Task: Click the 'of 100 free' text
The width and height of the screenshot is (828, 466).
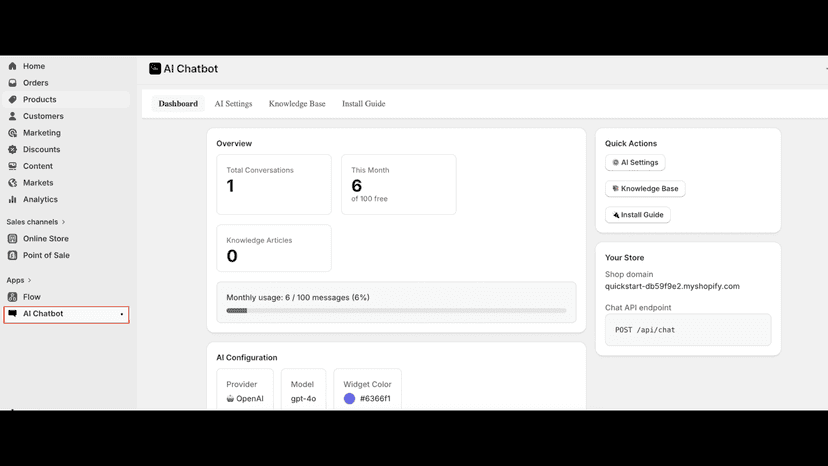Action: 369,199
